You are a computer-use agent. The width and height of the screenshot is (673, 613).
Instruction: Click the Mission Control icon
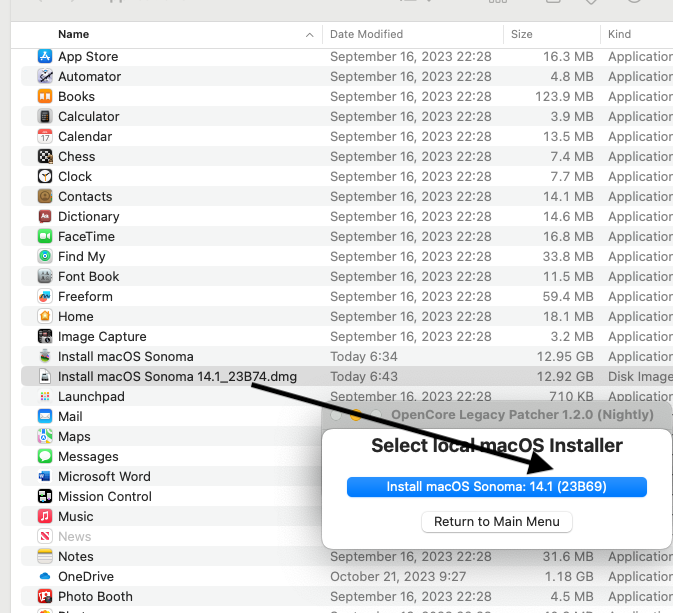click(x=45, y=496)
